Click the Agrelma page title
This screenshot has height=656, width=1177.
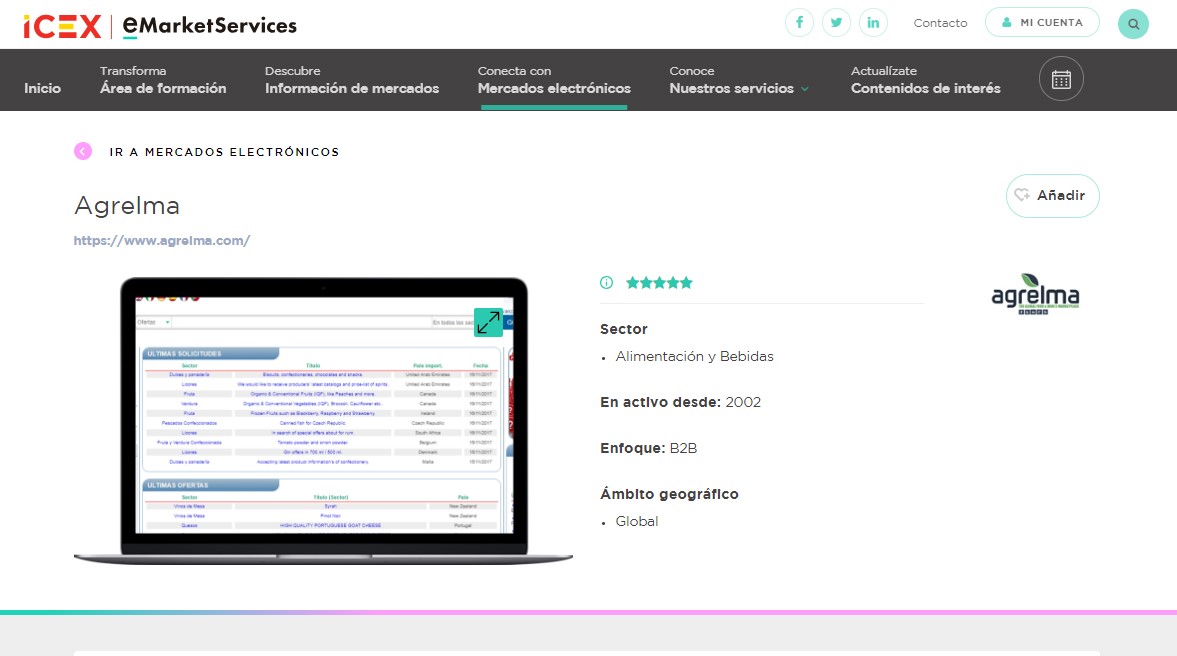(127, 206)
